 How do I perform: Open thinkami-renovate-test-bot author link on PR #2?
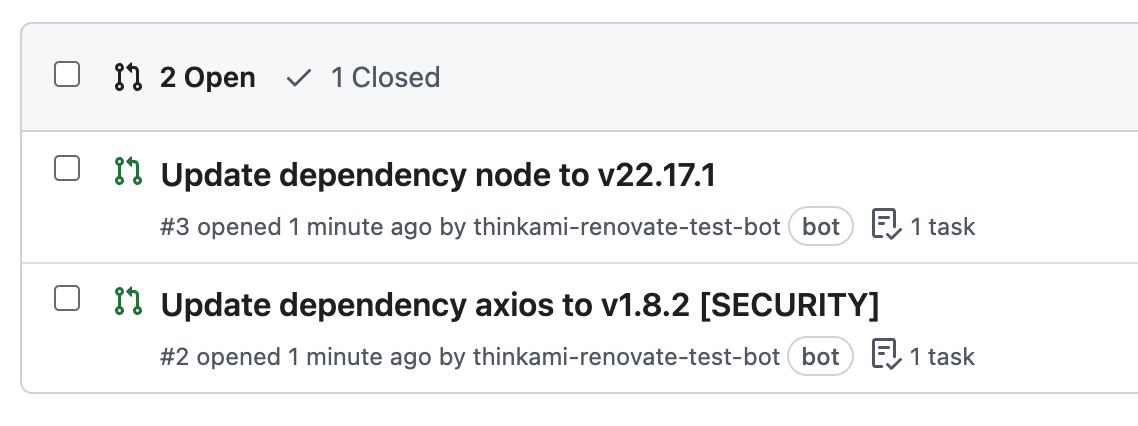click(626, 357)
